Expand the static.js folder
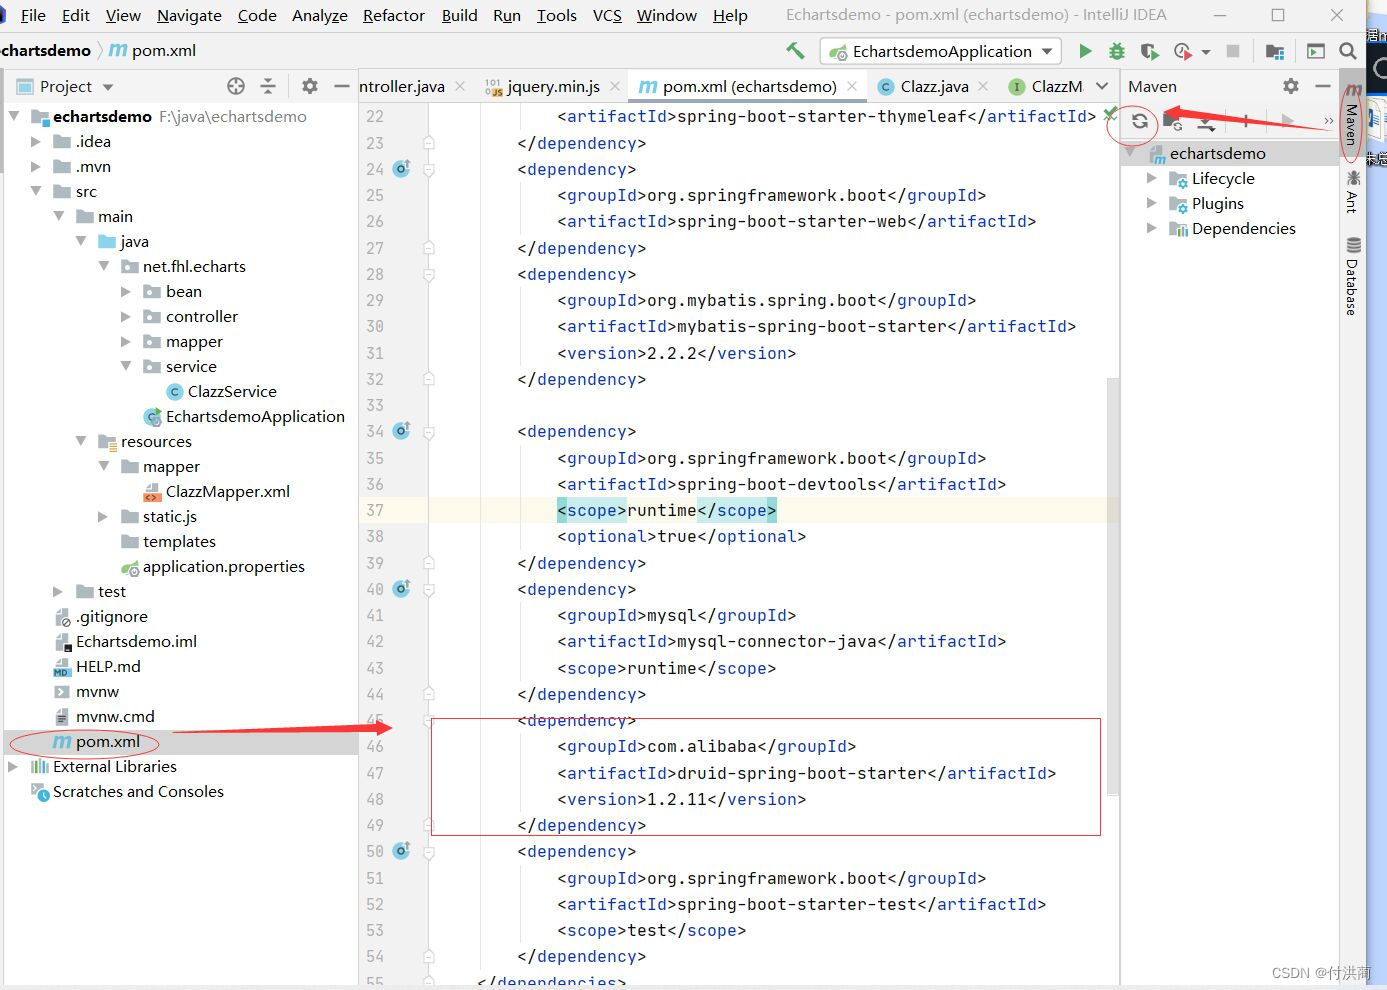Screen dimensions: 1387x990 (103, 517)
